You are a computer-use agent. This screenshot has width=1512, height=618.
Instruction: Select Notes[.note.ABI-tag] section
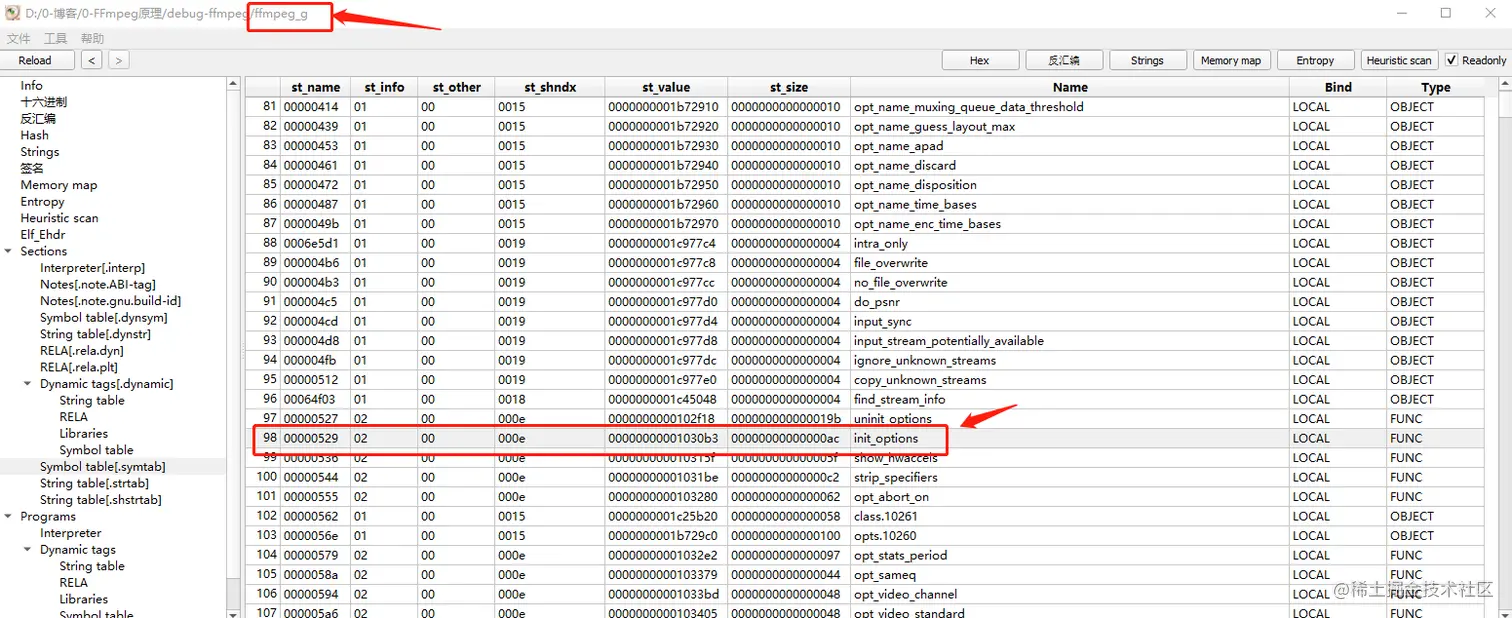point(98,284)
